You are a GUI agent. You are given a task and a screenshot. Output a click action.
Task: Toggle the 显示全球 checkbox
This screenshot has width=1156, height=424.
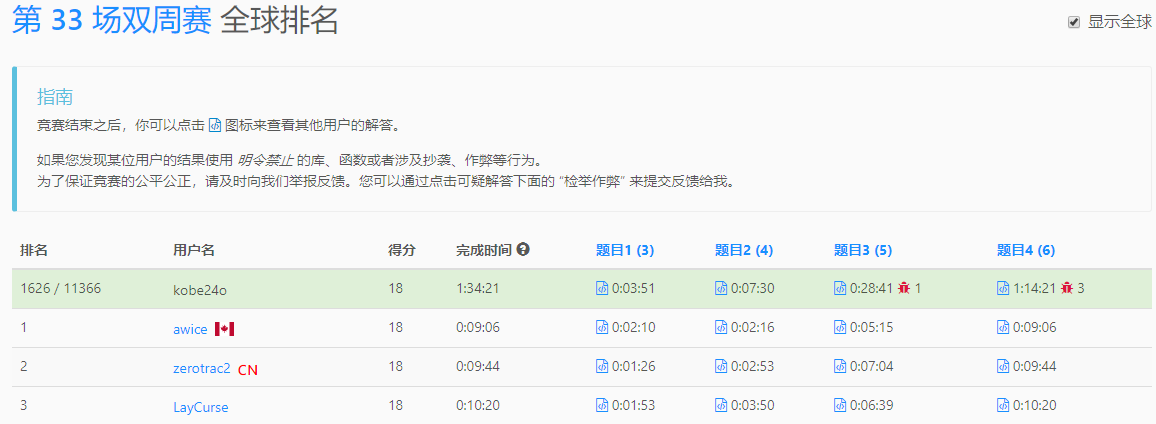tap(1073, 22)
